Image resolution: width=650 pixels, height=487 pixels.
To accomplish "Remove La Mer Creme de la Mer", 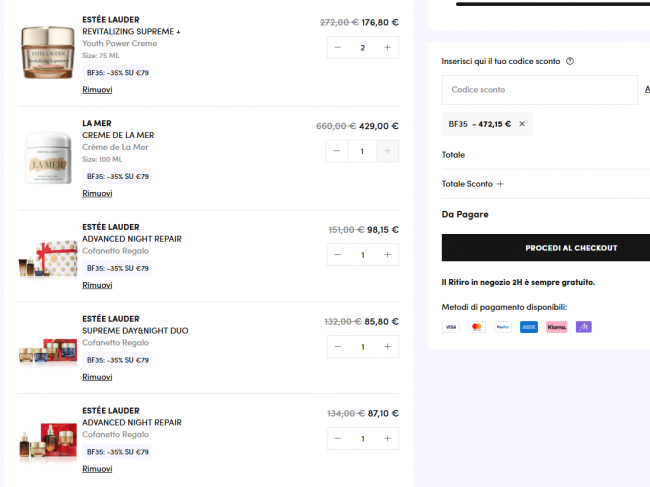I will click(x=97, y=193).
